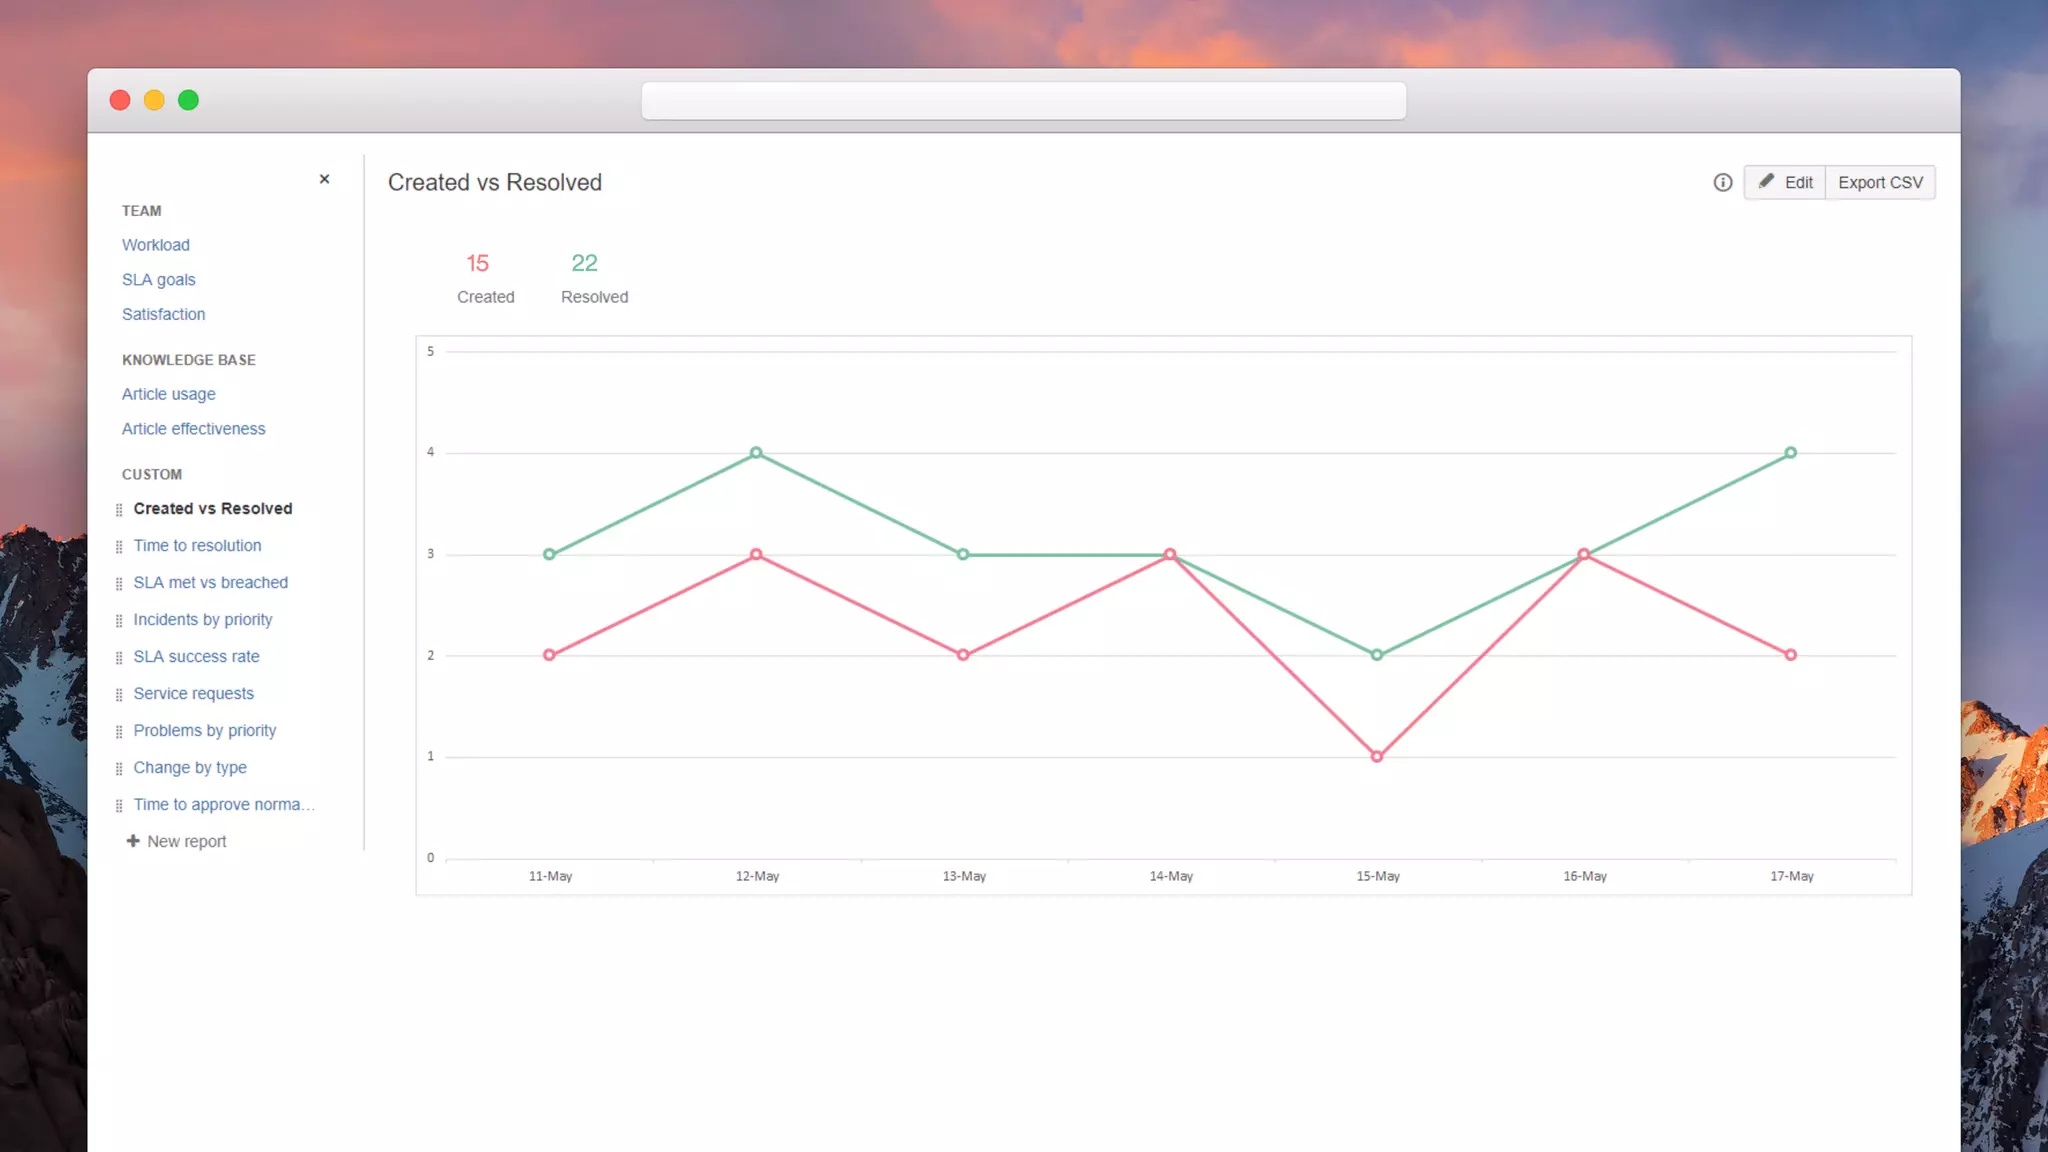Click the 15-May Created data point
Viewport: 2048px width, 1152px height.
tap(1377, 756)
